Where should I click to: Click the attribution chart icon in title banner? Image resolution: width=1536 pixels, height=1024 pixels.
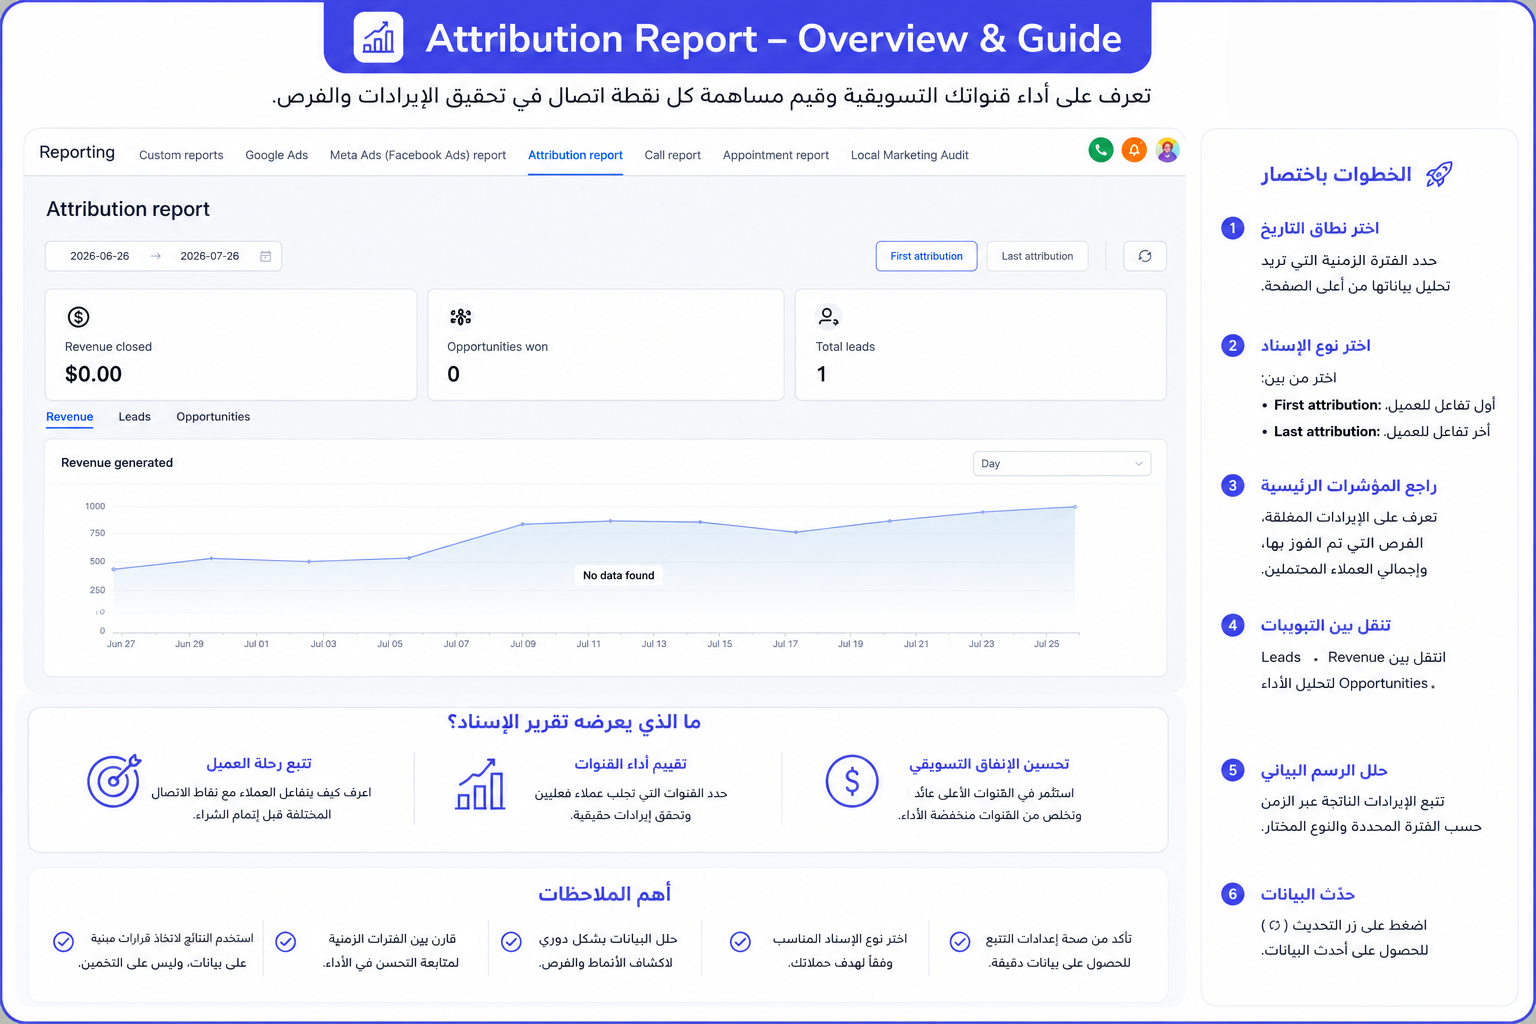click(x=378, y=38)
